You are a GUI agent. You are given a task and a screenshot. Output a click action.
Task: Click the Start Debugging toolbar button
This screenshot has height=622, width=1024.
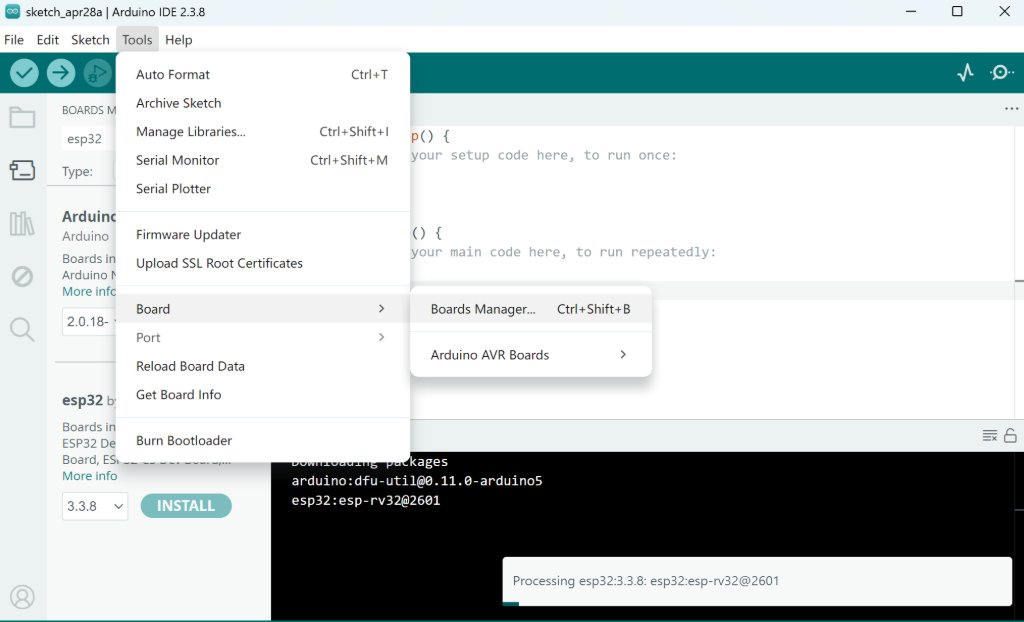98,73
